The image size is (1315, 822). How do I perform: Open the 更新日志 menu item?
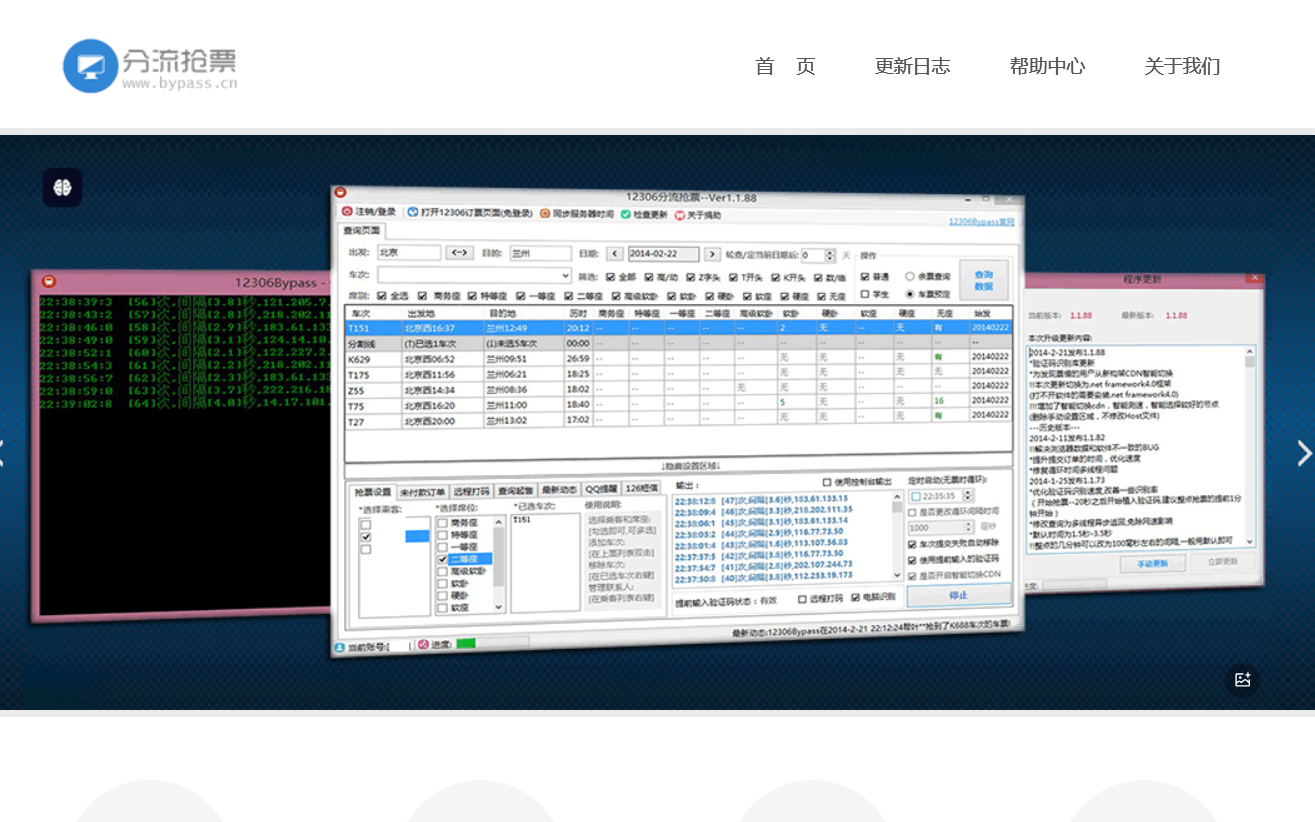coord(912,67)
